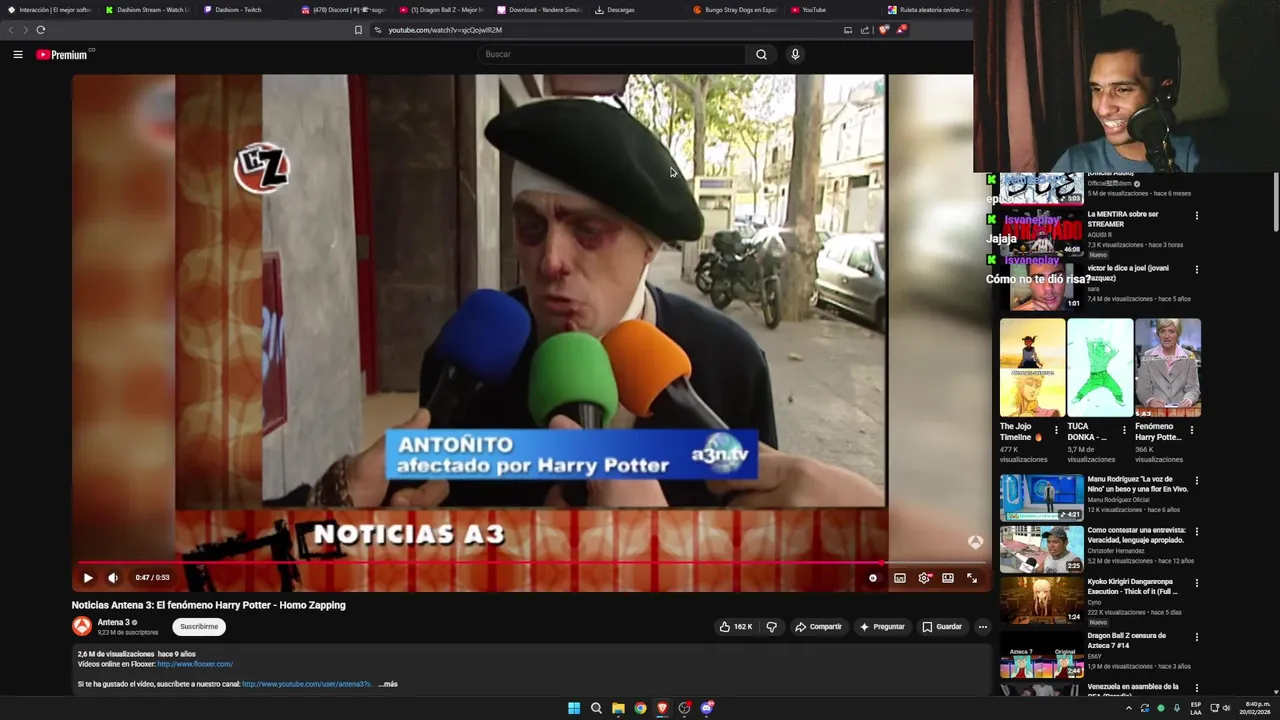Open the youtube.com/user/antena3 link
This screenshot has height=720, width=1280.
306,684
